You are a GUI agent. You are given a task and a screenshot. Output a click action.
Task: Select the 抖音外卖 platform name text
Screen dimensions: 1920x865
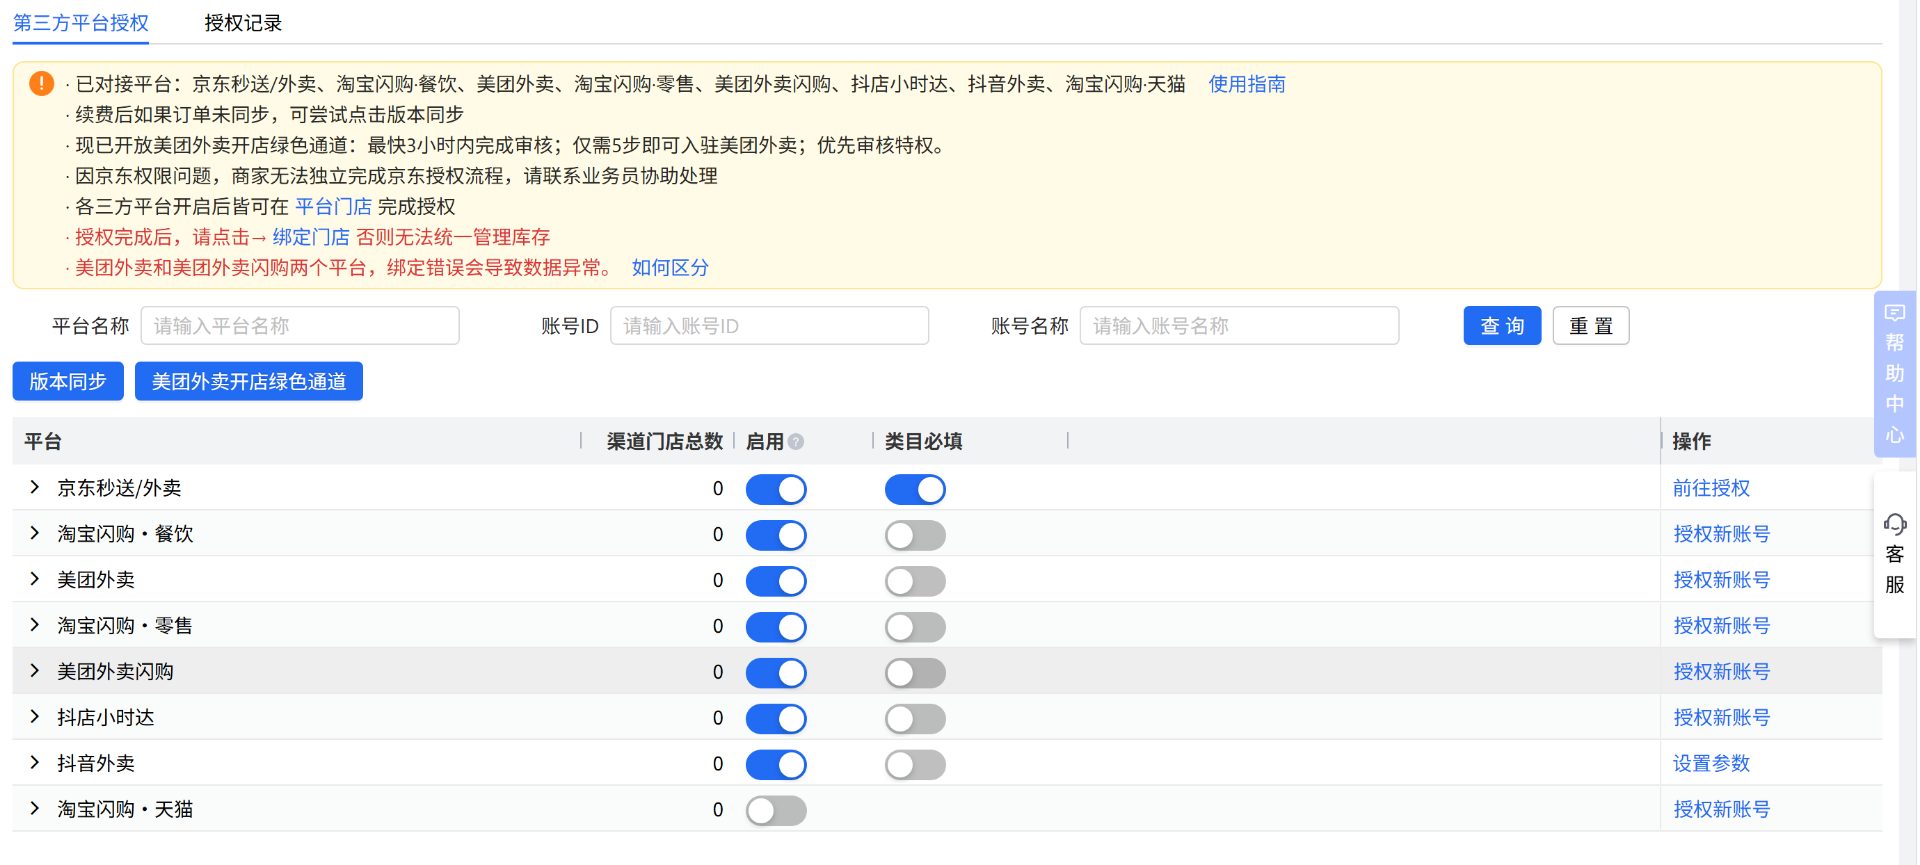(96, 764)
